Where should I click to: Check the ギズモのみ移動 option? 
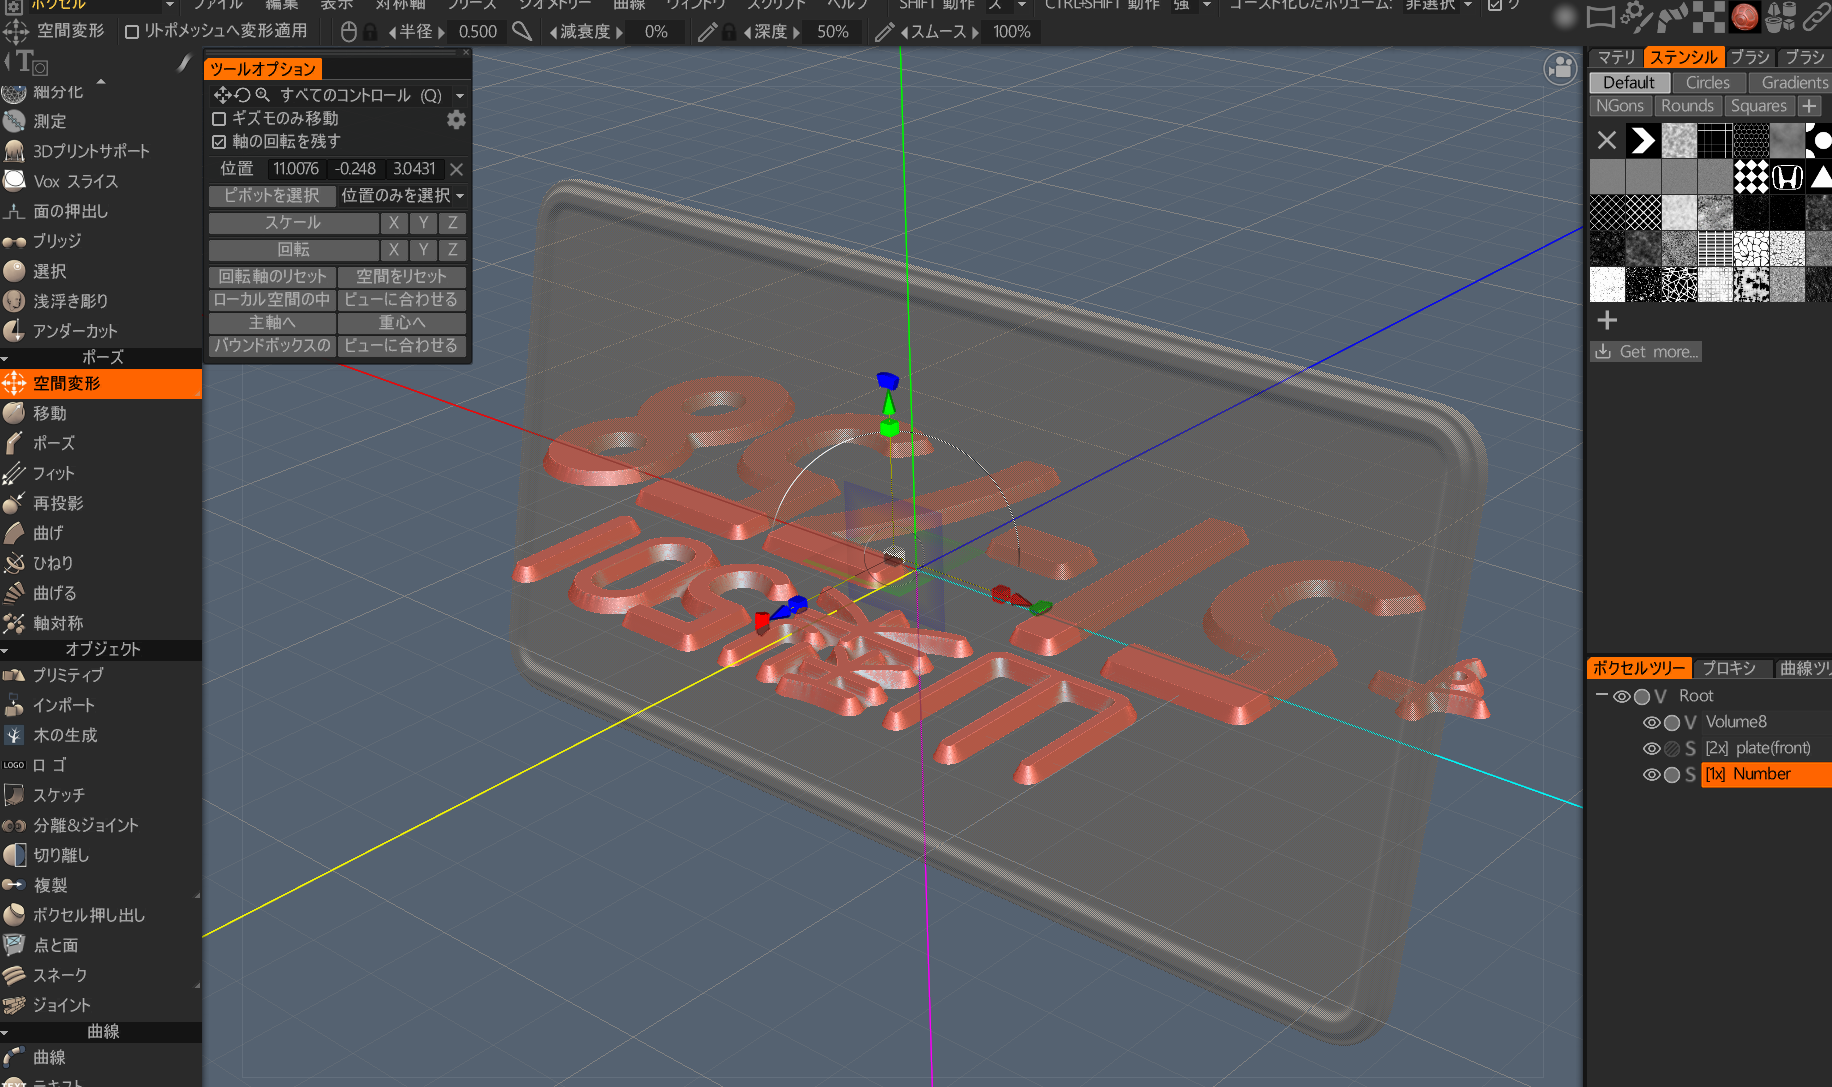tap(219, 119)
